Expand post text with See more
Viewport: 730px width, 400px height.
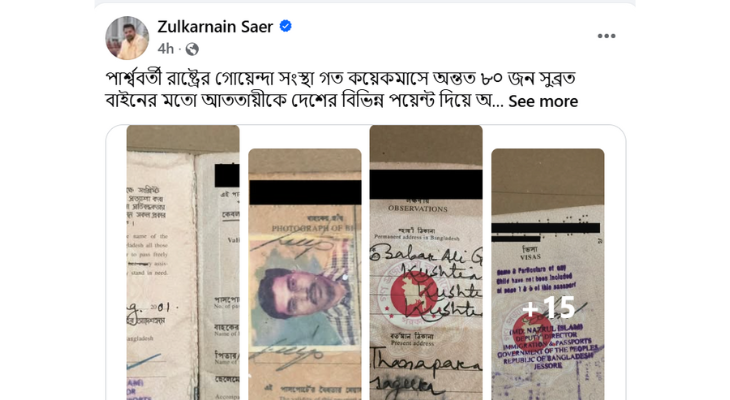[x=543, y=101]
